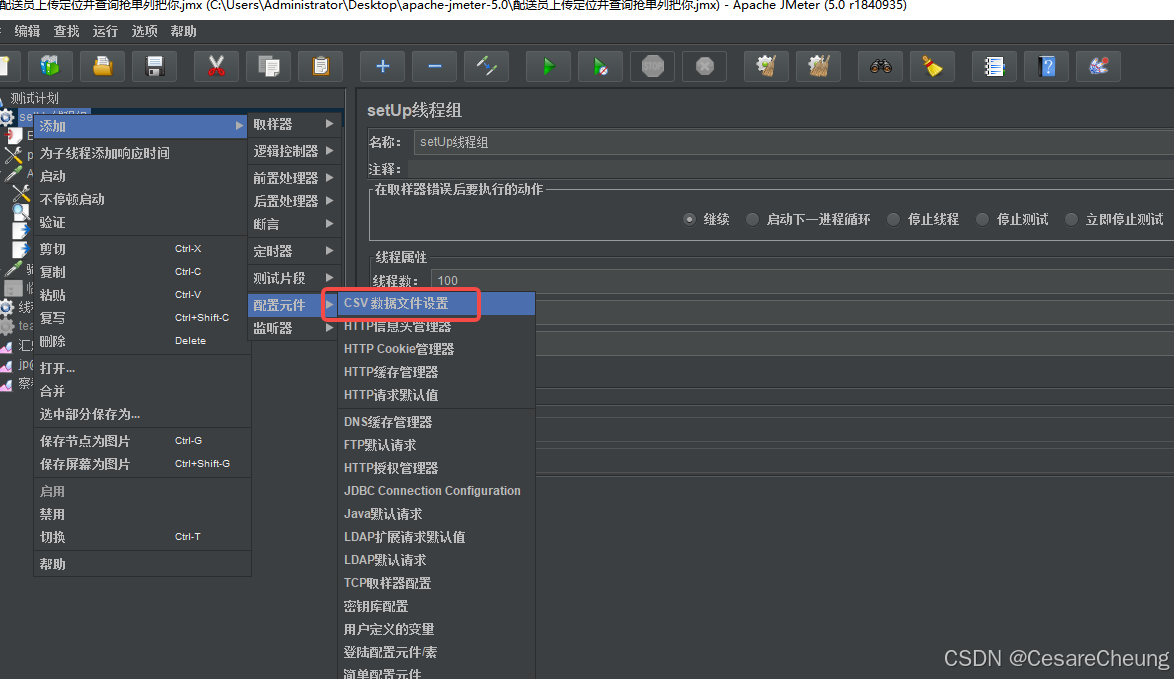Choose 验证 context menu item

[142, 222]
